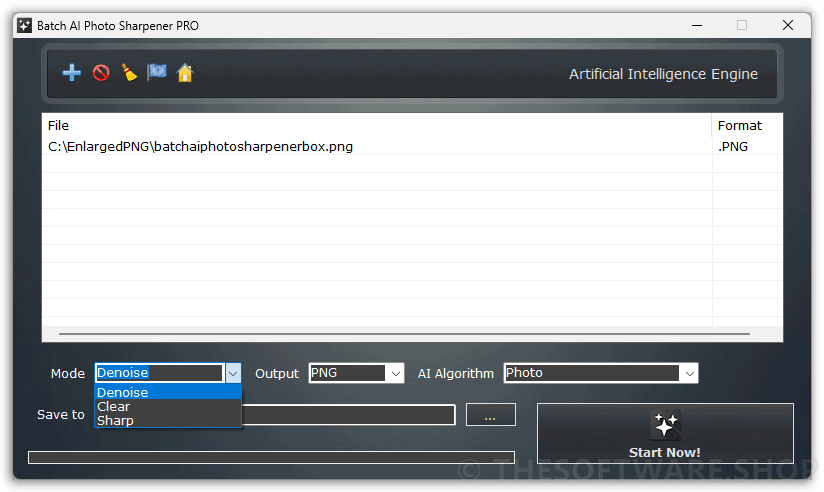Viewport: 824px width, 492px height.
Task: Click the File column header
Action: tap(377, 126)
